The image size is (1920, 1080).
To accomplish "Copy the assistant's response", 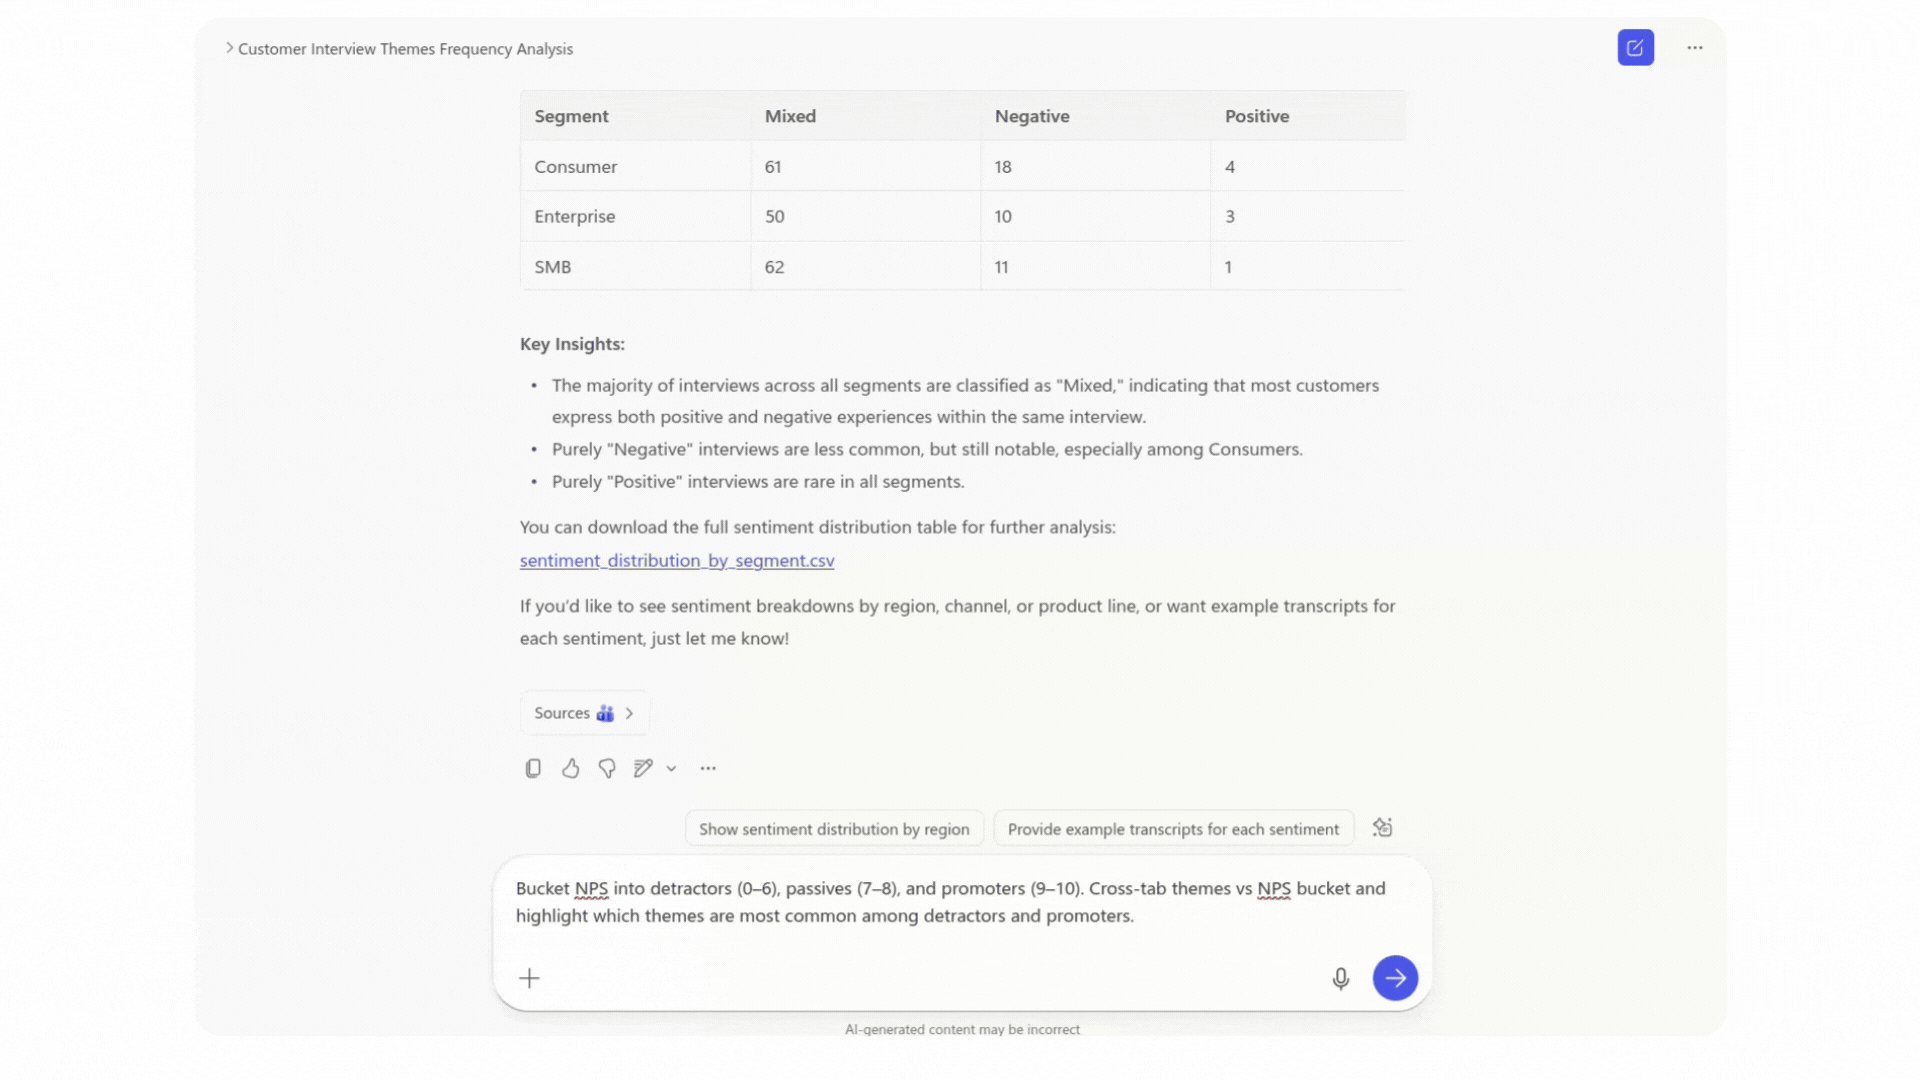I will tap(533, 768).
